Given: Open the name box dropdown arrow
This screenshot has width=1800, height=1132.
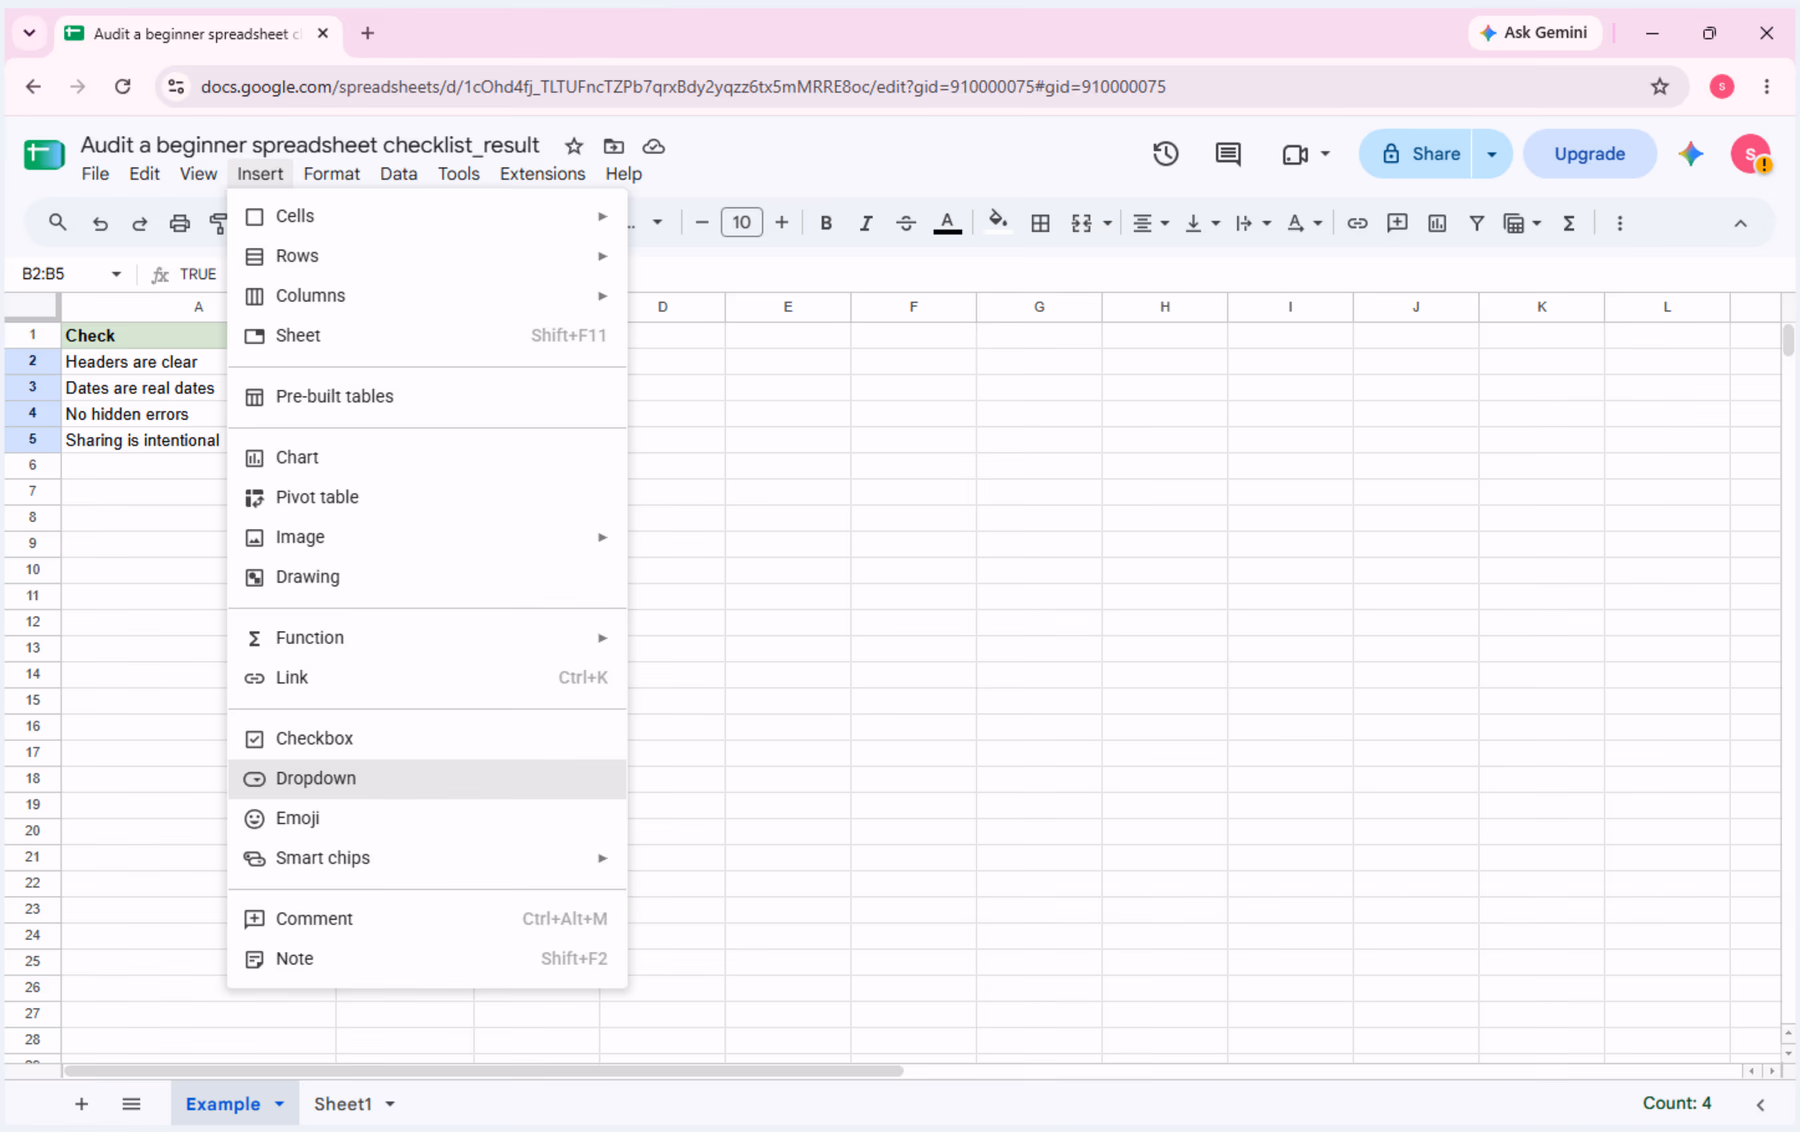Looking at the screenshot, I should (116, 274).
